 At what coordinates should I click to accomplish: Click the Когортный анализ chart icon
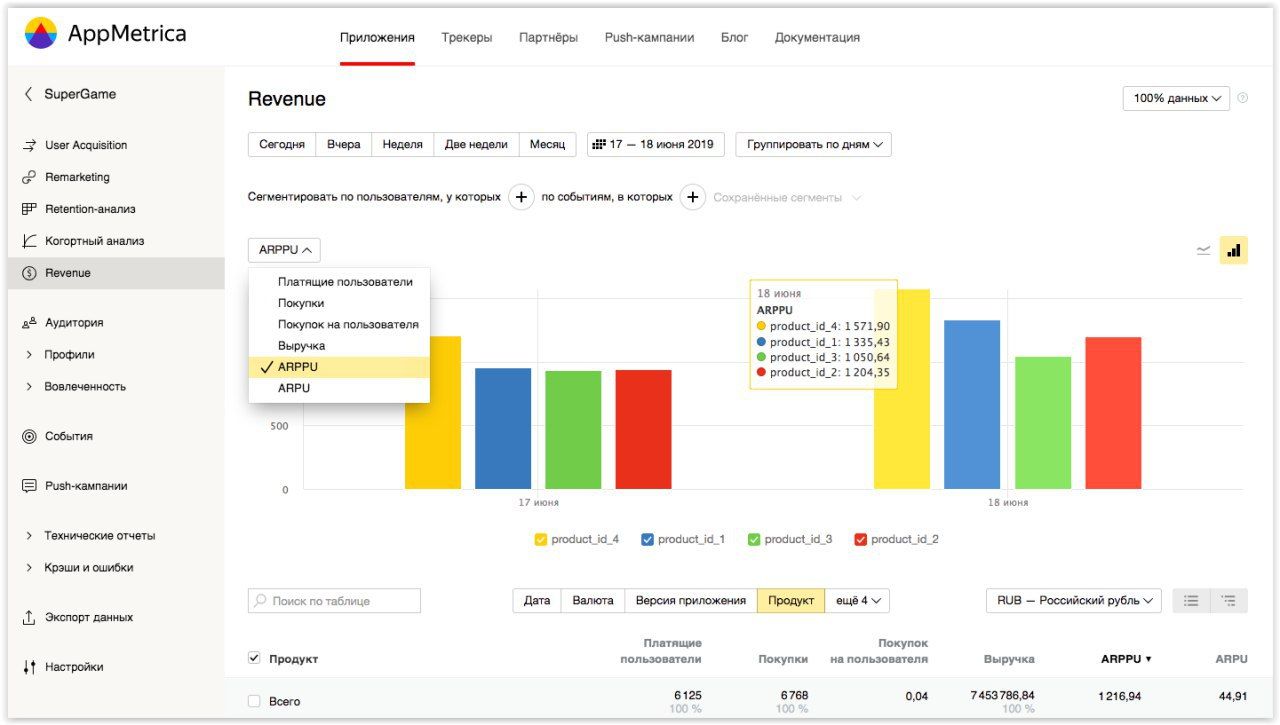29,241
